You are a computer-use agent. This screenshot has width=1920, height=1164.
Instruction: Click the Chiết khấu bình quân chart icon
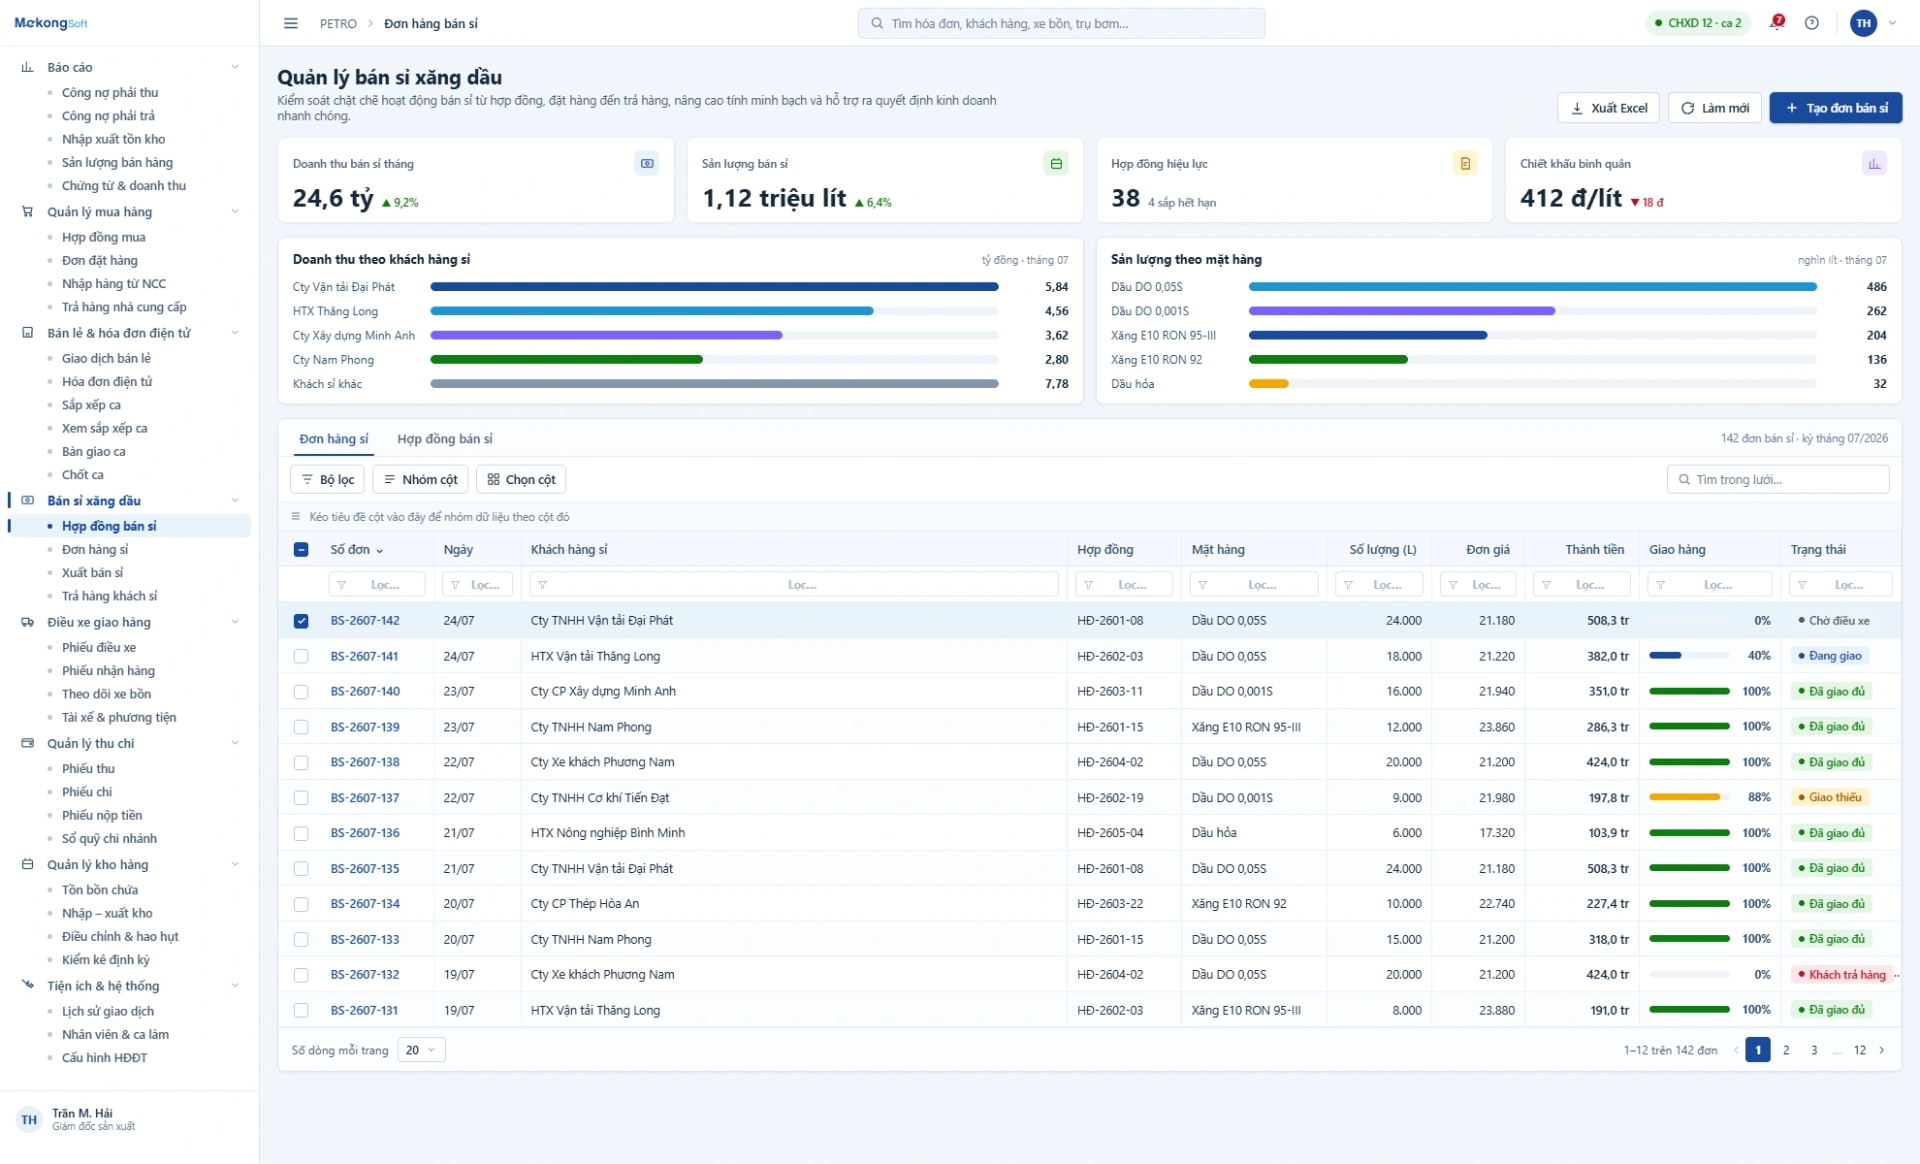[1874, 163]
